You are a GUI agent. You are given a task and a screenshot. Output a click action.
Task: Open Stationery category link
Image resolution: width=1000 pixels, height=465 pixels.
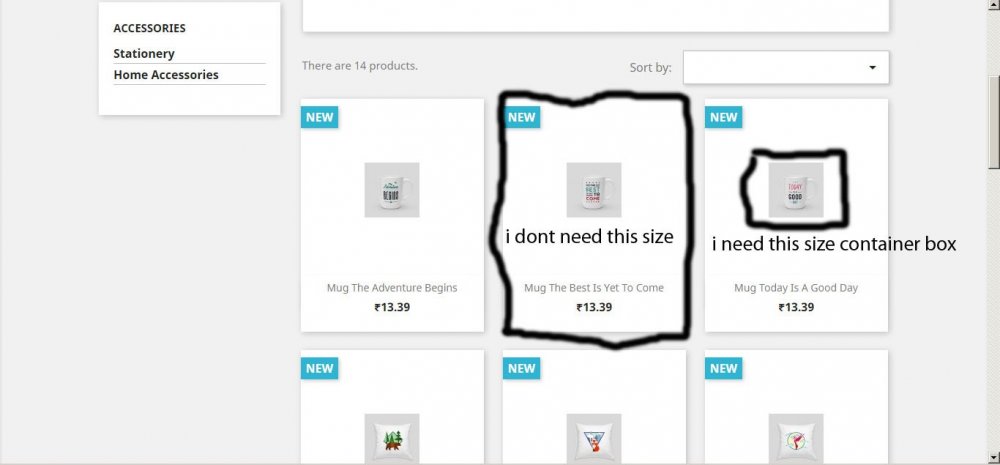(x=144, y=54)
